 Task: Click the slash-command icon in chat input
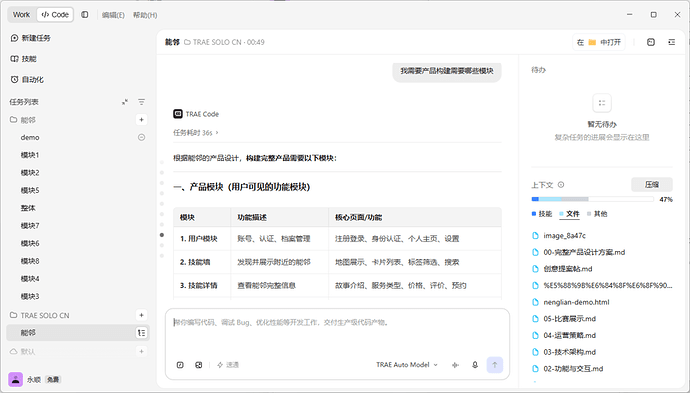point(180,365)
